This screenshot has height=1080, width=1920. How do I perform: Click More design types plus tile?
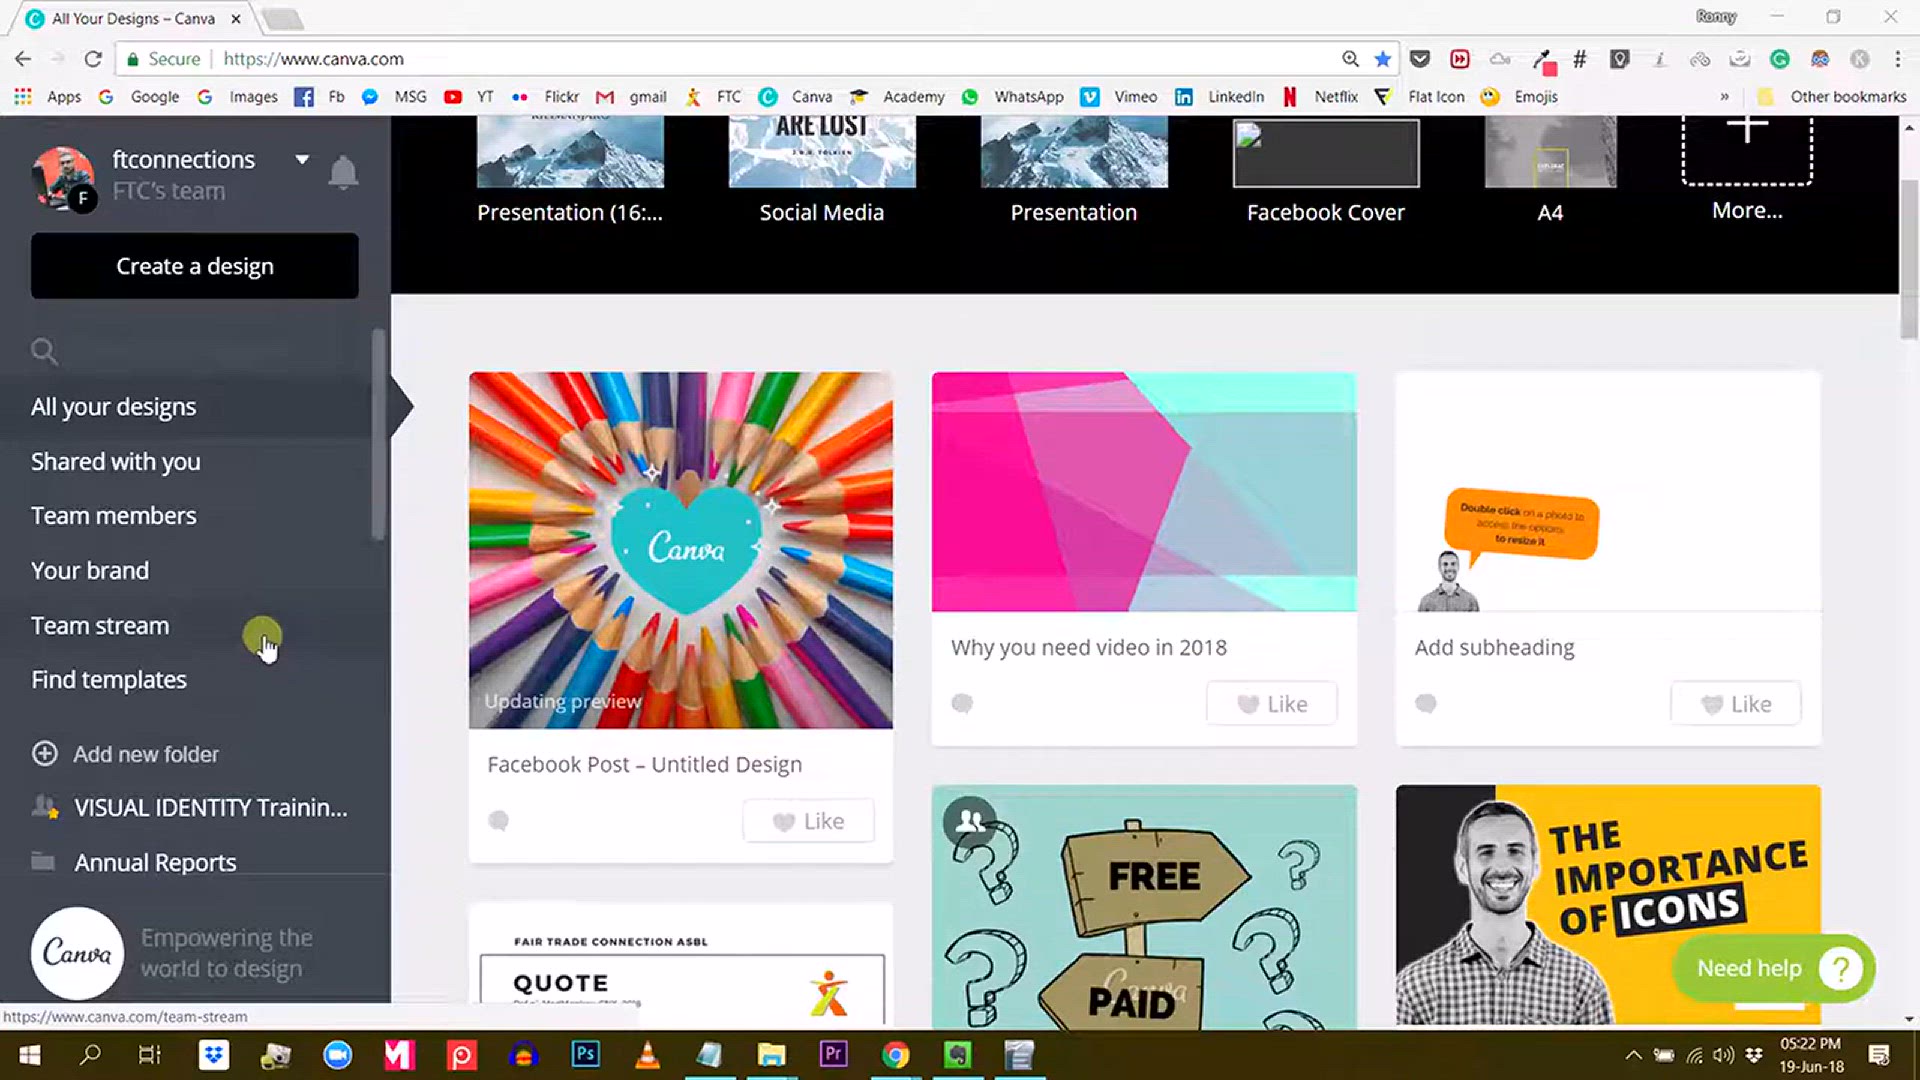point(1747,150)
